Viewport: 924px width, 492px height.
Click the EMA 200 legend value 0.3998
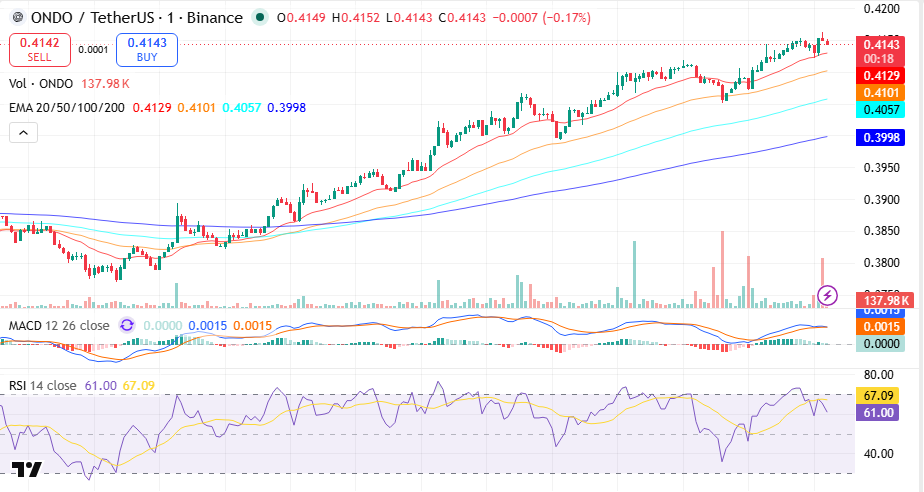point(286,108)
